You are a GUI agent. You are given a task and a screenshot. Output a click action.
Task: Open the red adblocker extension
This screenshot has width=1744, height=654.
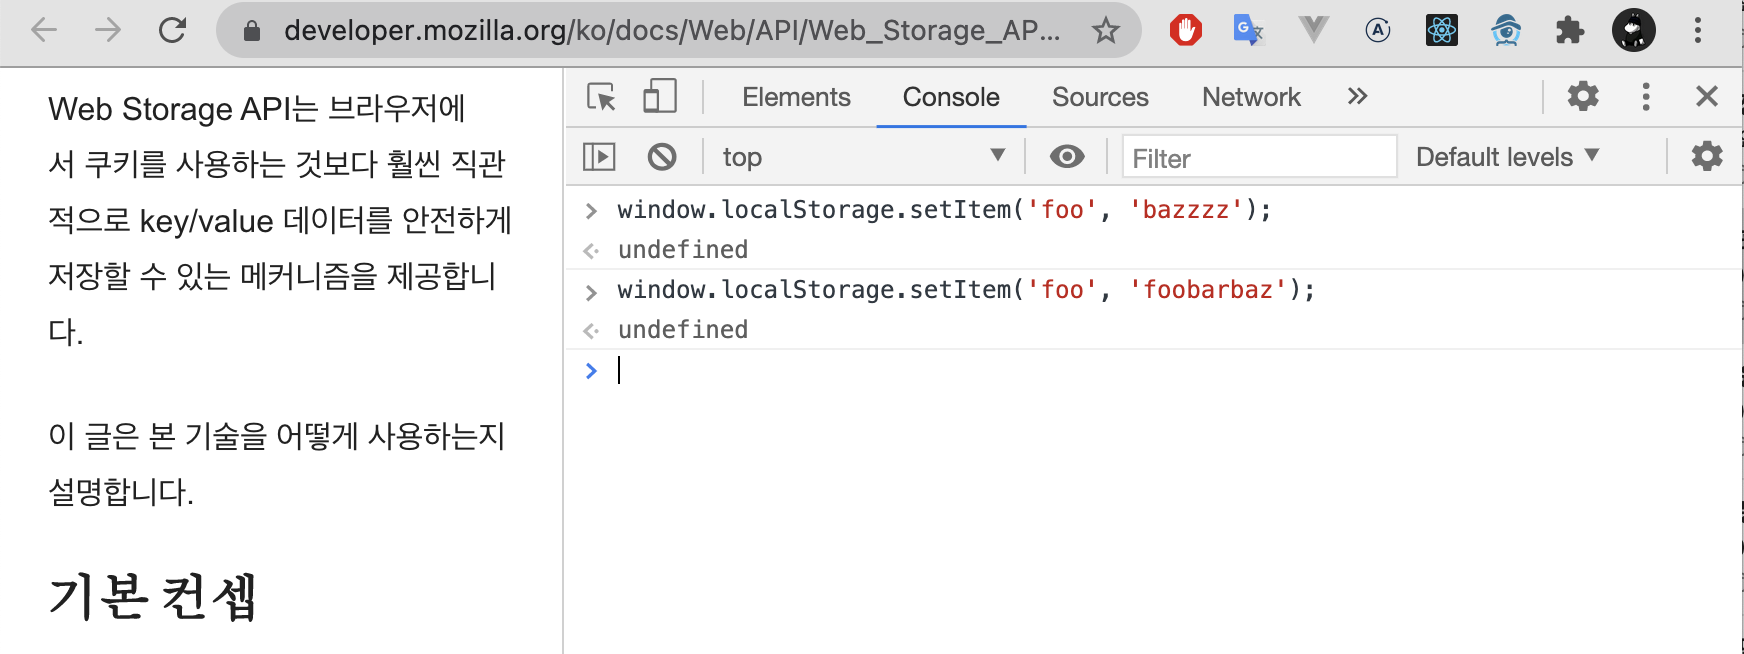(x=1186, y=31)
